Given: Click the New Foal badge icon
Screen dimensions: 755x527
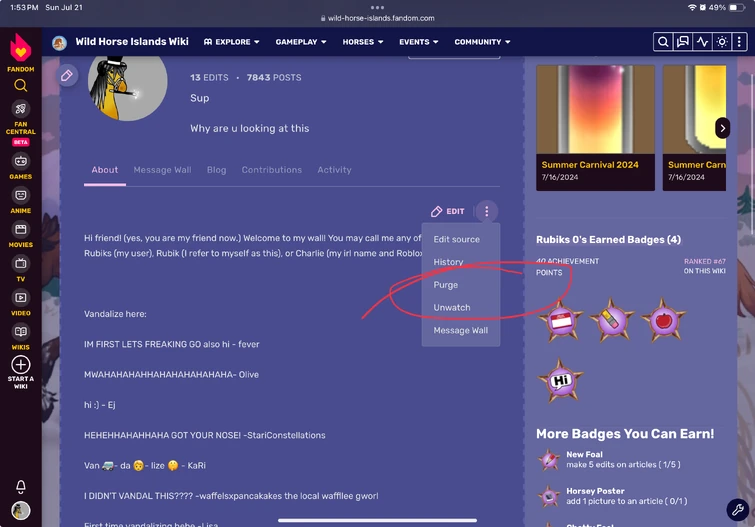Looking at the screenshot, I should click(549, 460).
